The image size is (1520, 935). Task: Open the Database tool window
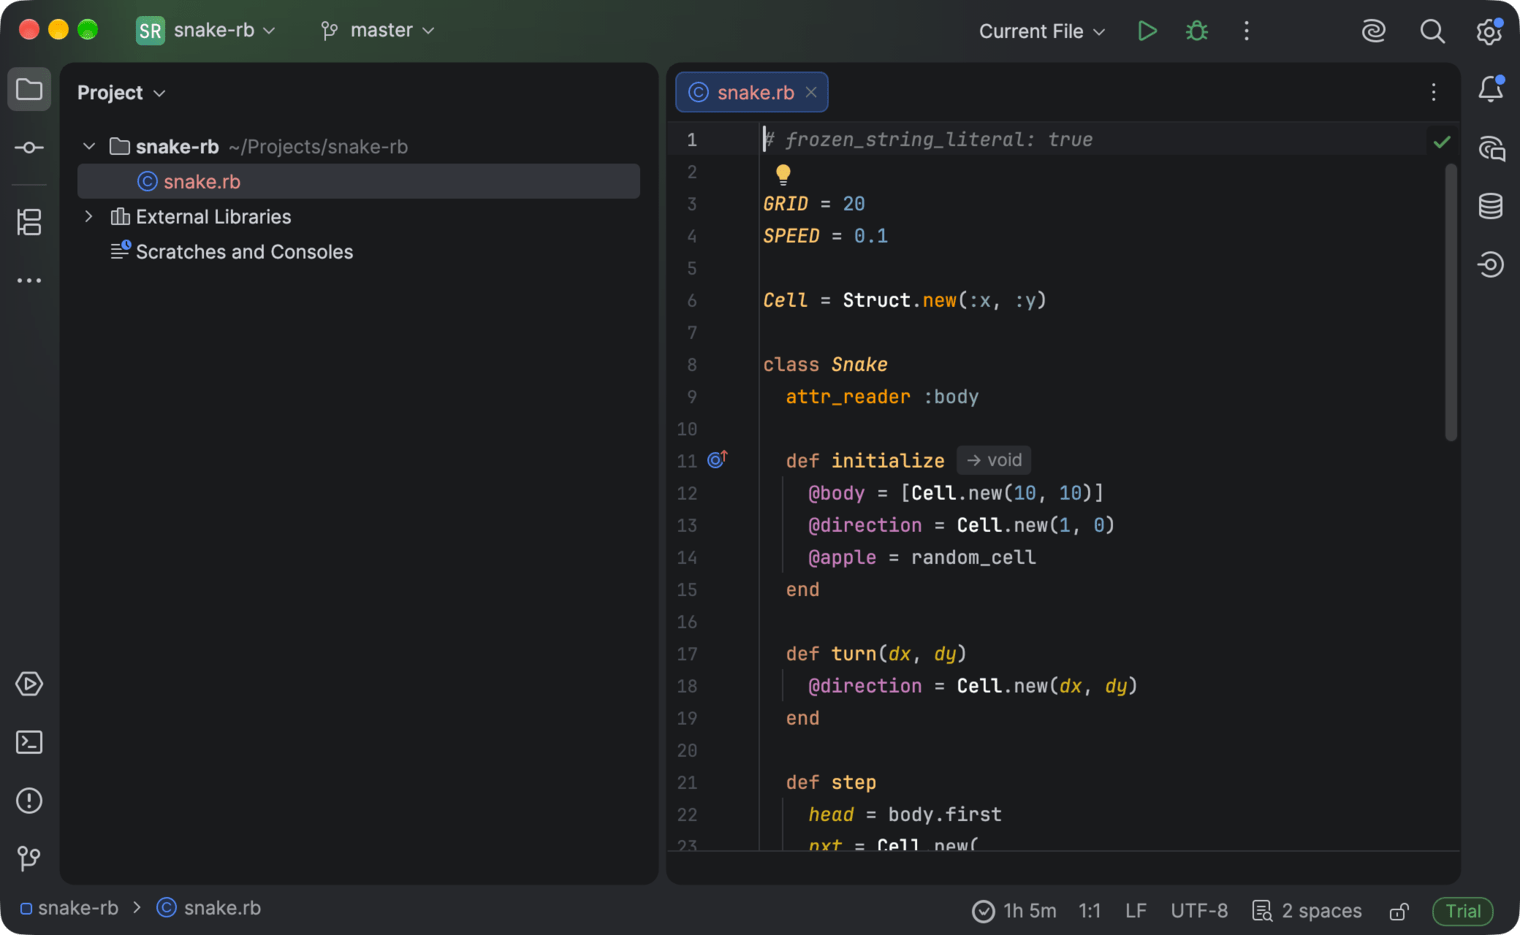click(x=1491, y=206)
